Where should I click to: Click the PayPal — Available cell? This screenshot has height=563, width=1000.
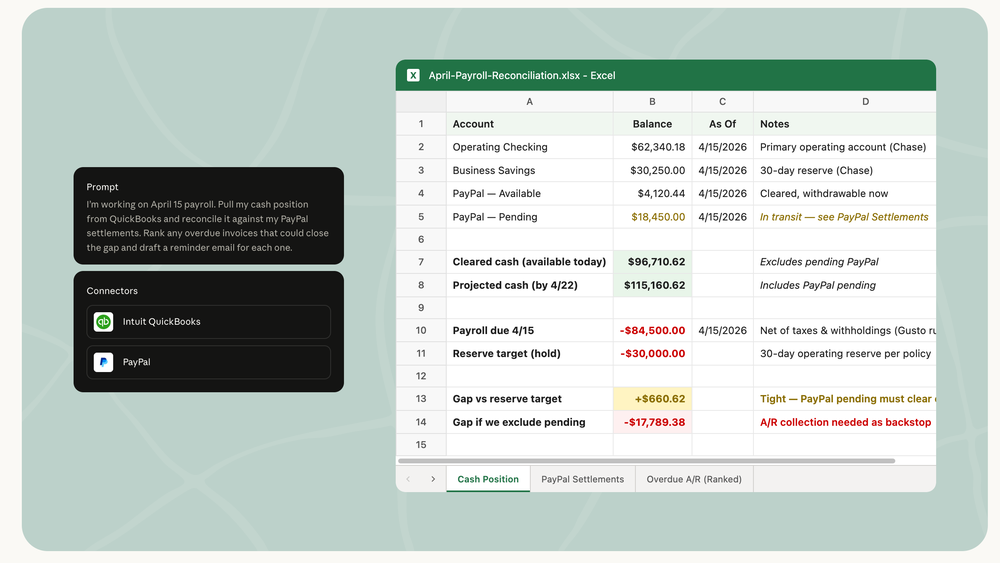click(x=529, y=193)
